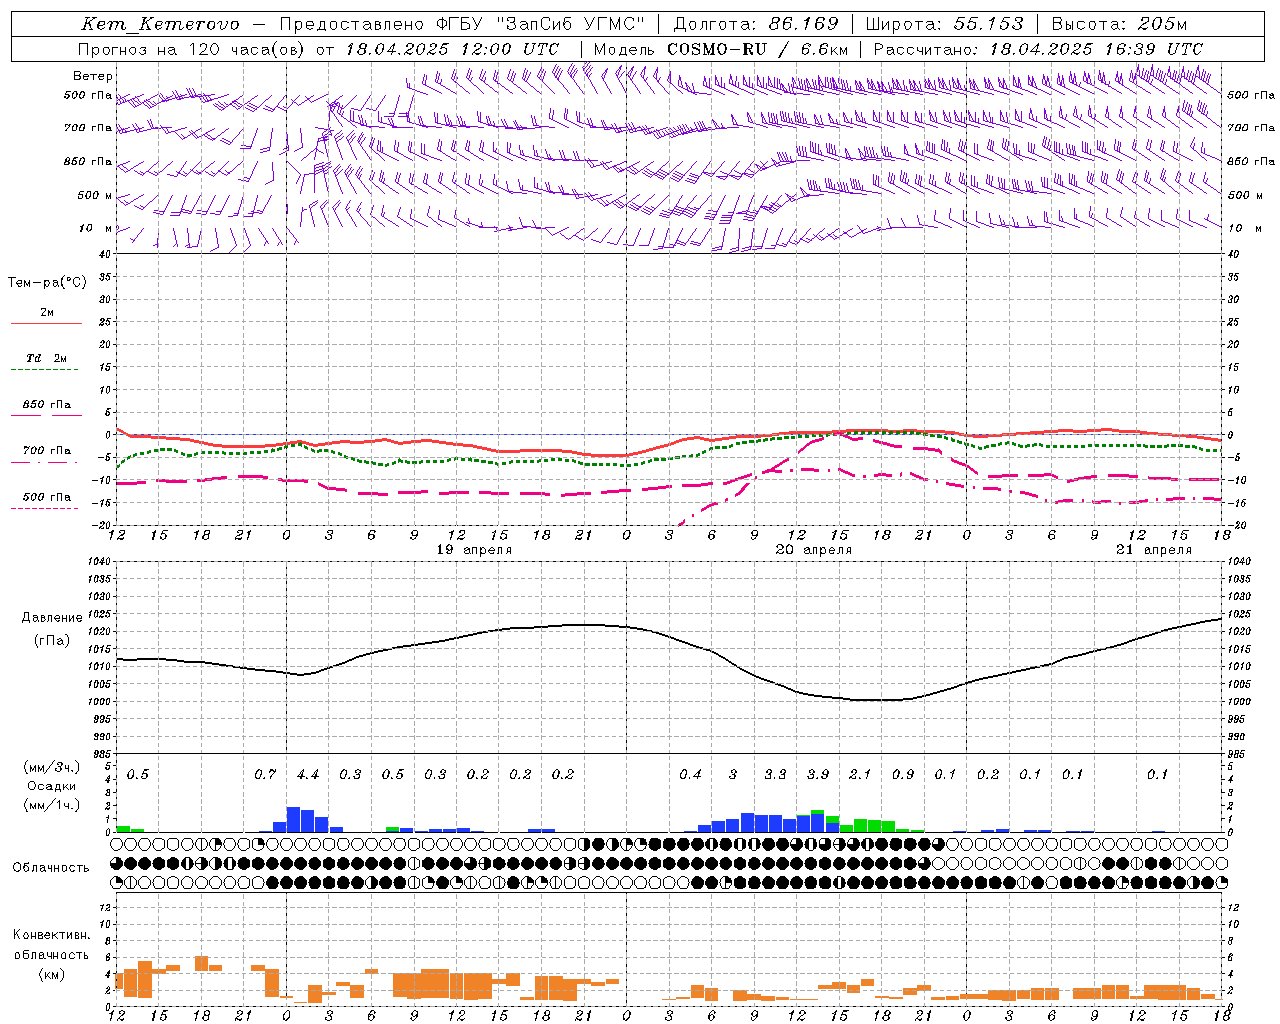Click the 4.4 precipitation value

[x=308, y=775]
